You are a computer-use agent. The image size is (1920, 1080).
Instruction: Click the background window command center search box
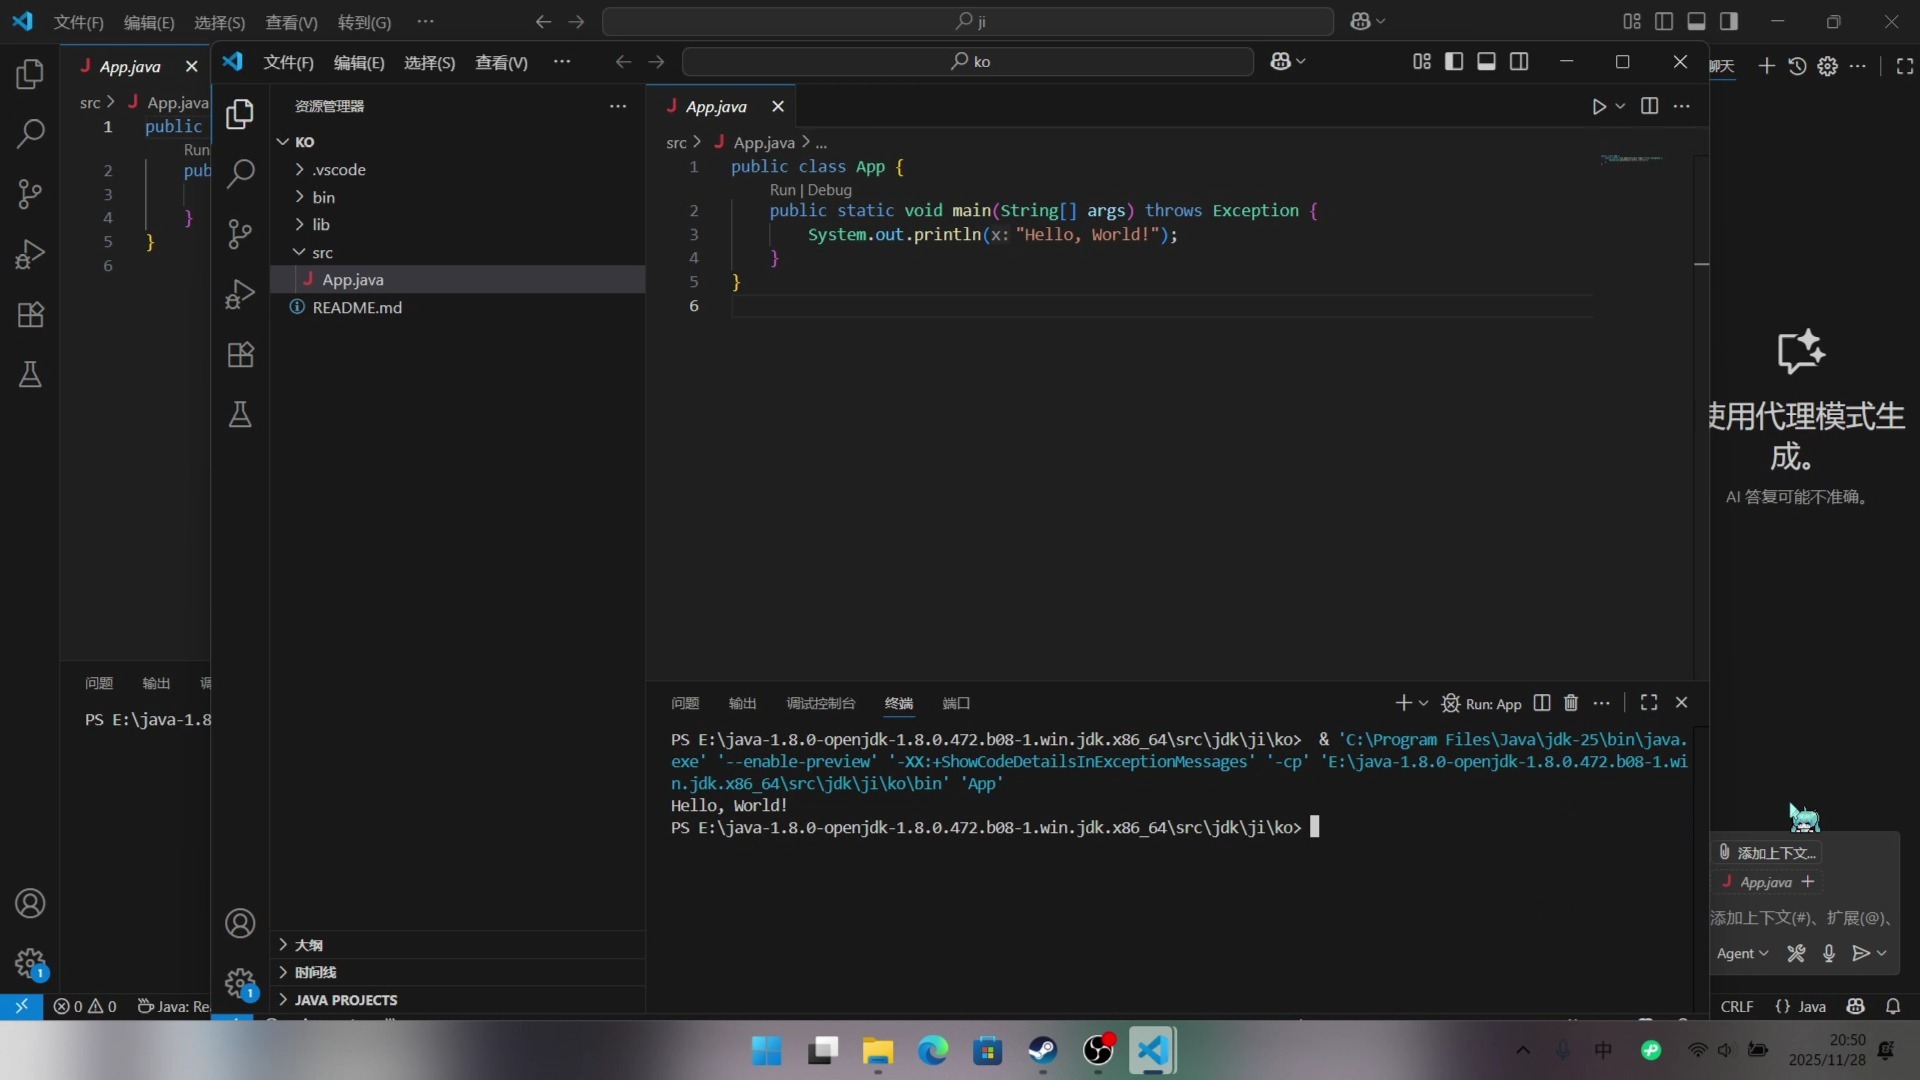point(968,21)
